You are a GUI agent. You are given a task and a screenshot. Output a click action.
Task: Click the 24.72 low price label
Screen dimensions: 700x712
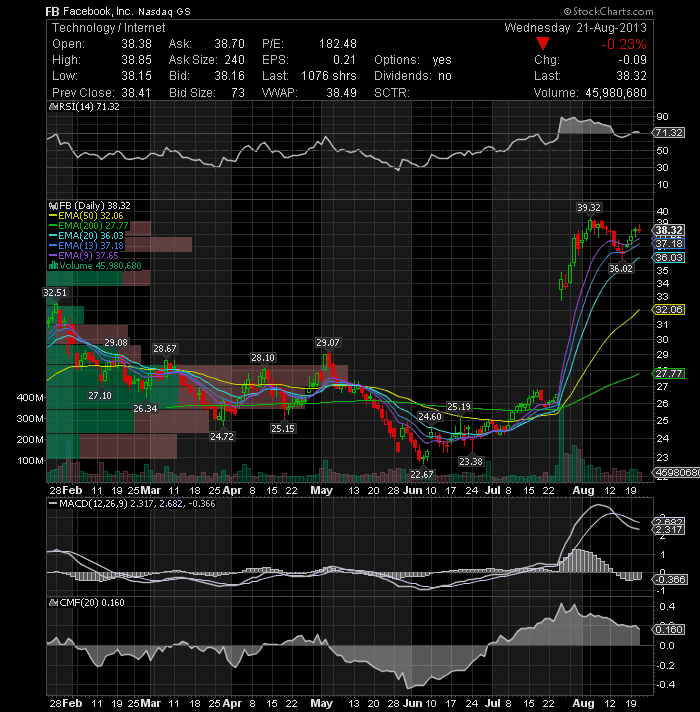pyautogui.click(x=222, y=436)
